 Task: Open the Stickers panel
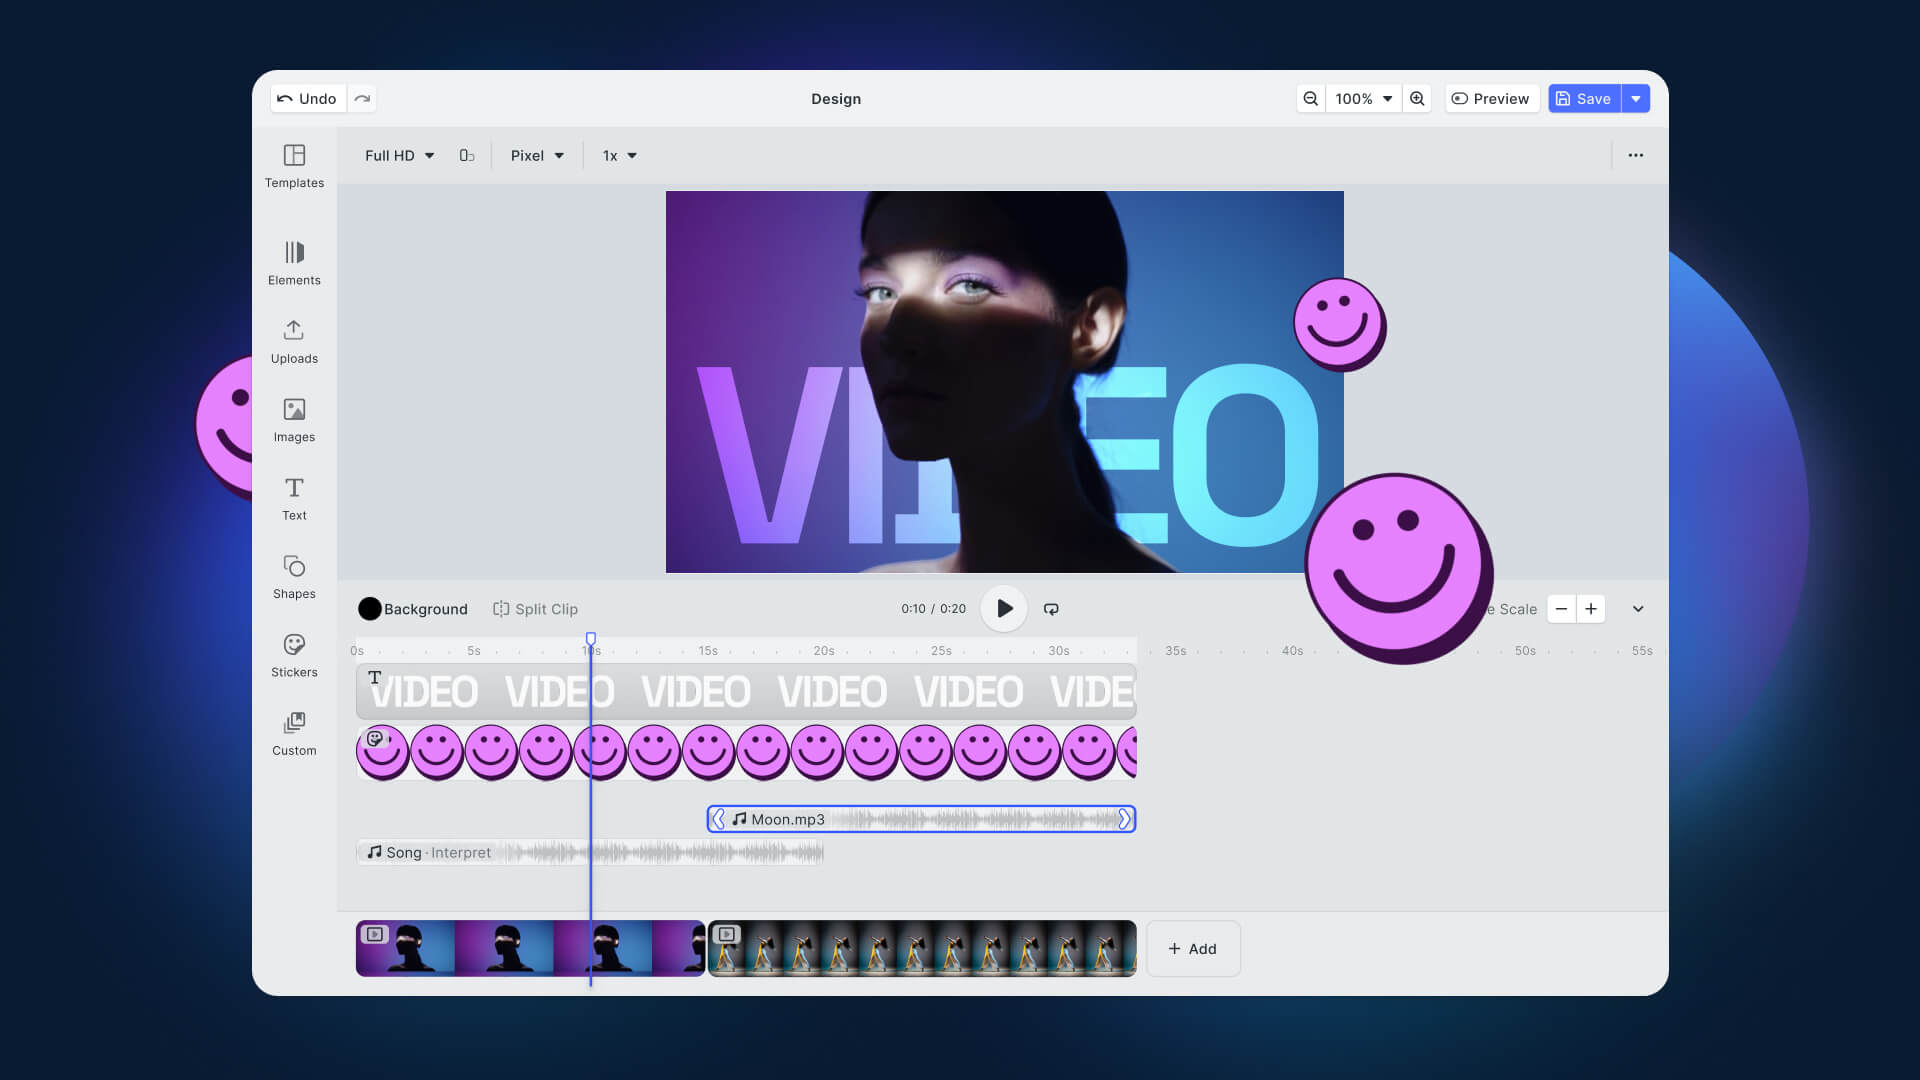pyautogui.click(x=294, y=655)
